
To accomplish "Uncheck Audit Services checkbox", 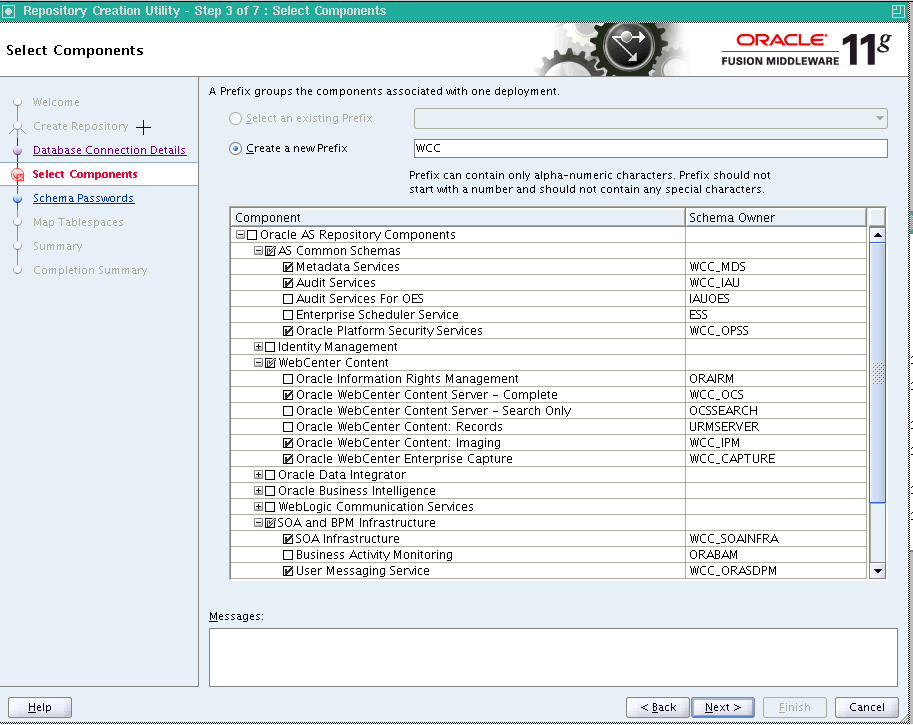I will point(288,283).
